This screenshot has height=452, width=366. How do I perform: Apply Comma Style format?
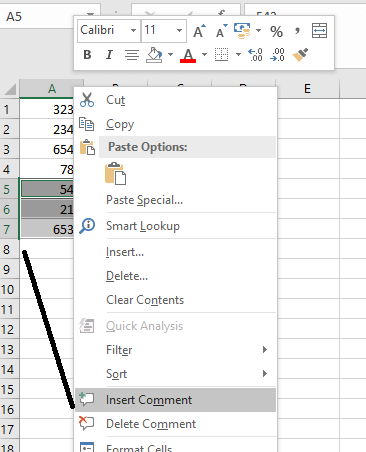297,31
